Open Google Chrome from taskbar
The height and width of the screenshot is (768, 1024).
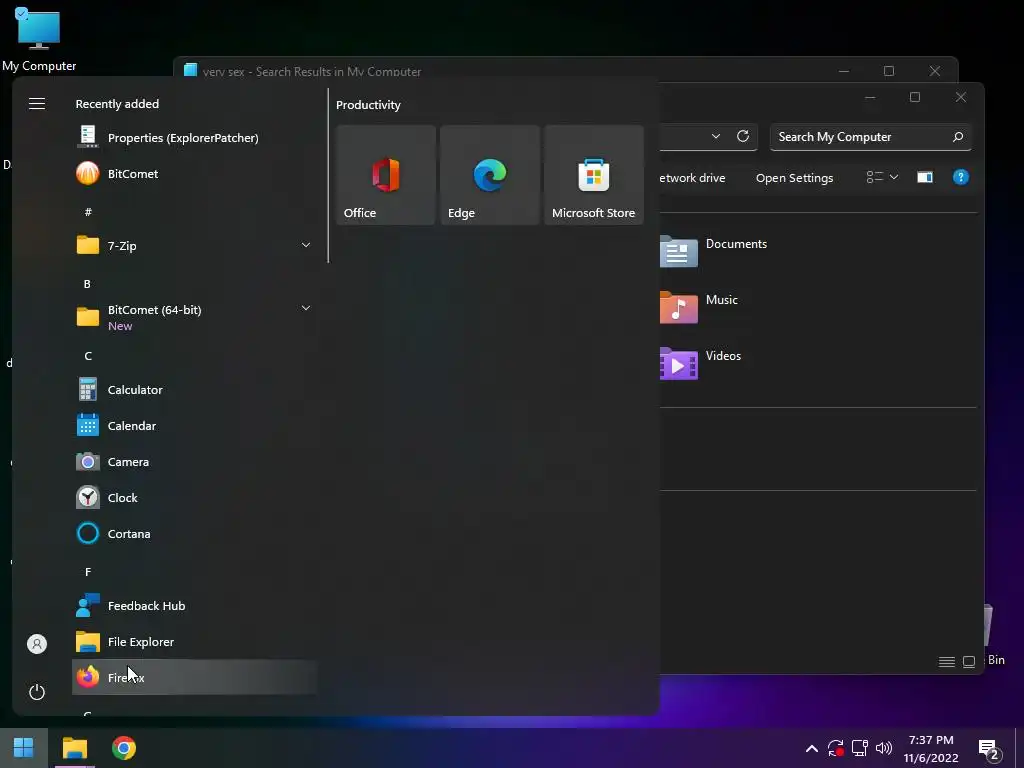pyautogui.click(x=123, y=748)
